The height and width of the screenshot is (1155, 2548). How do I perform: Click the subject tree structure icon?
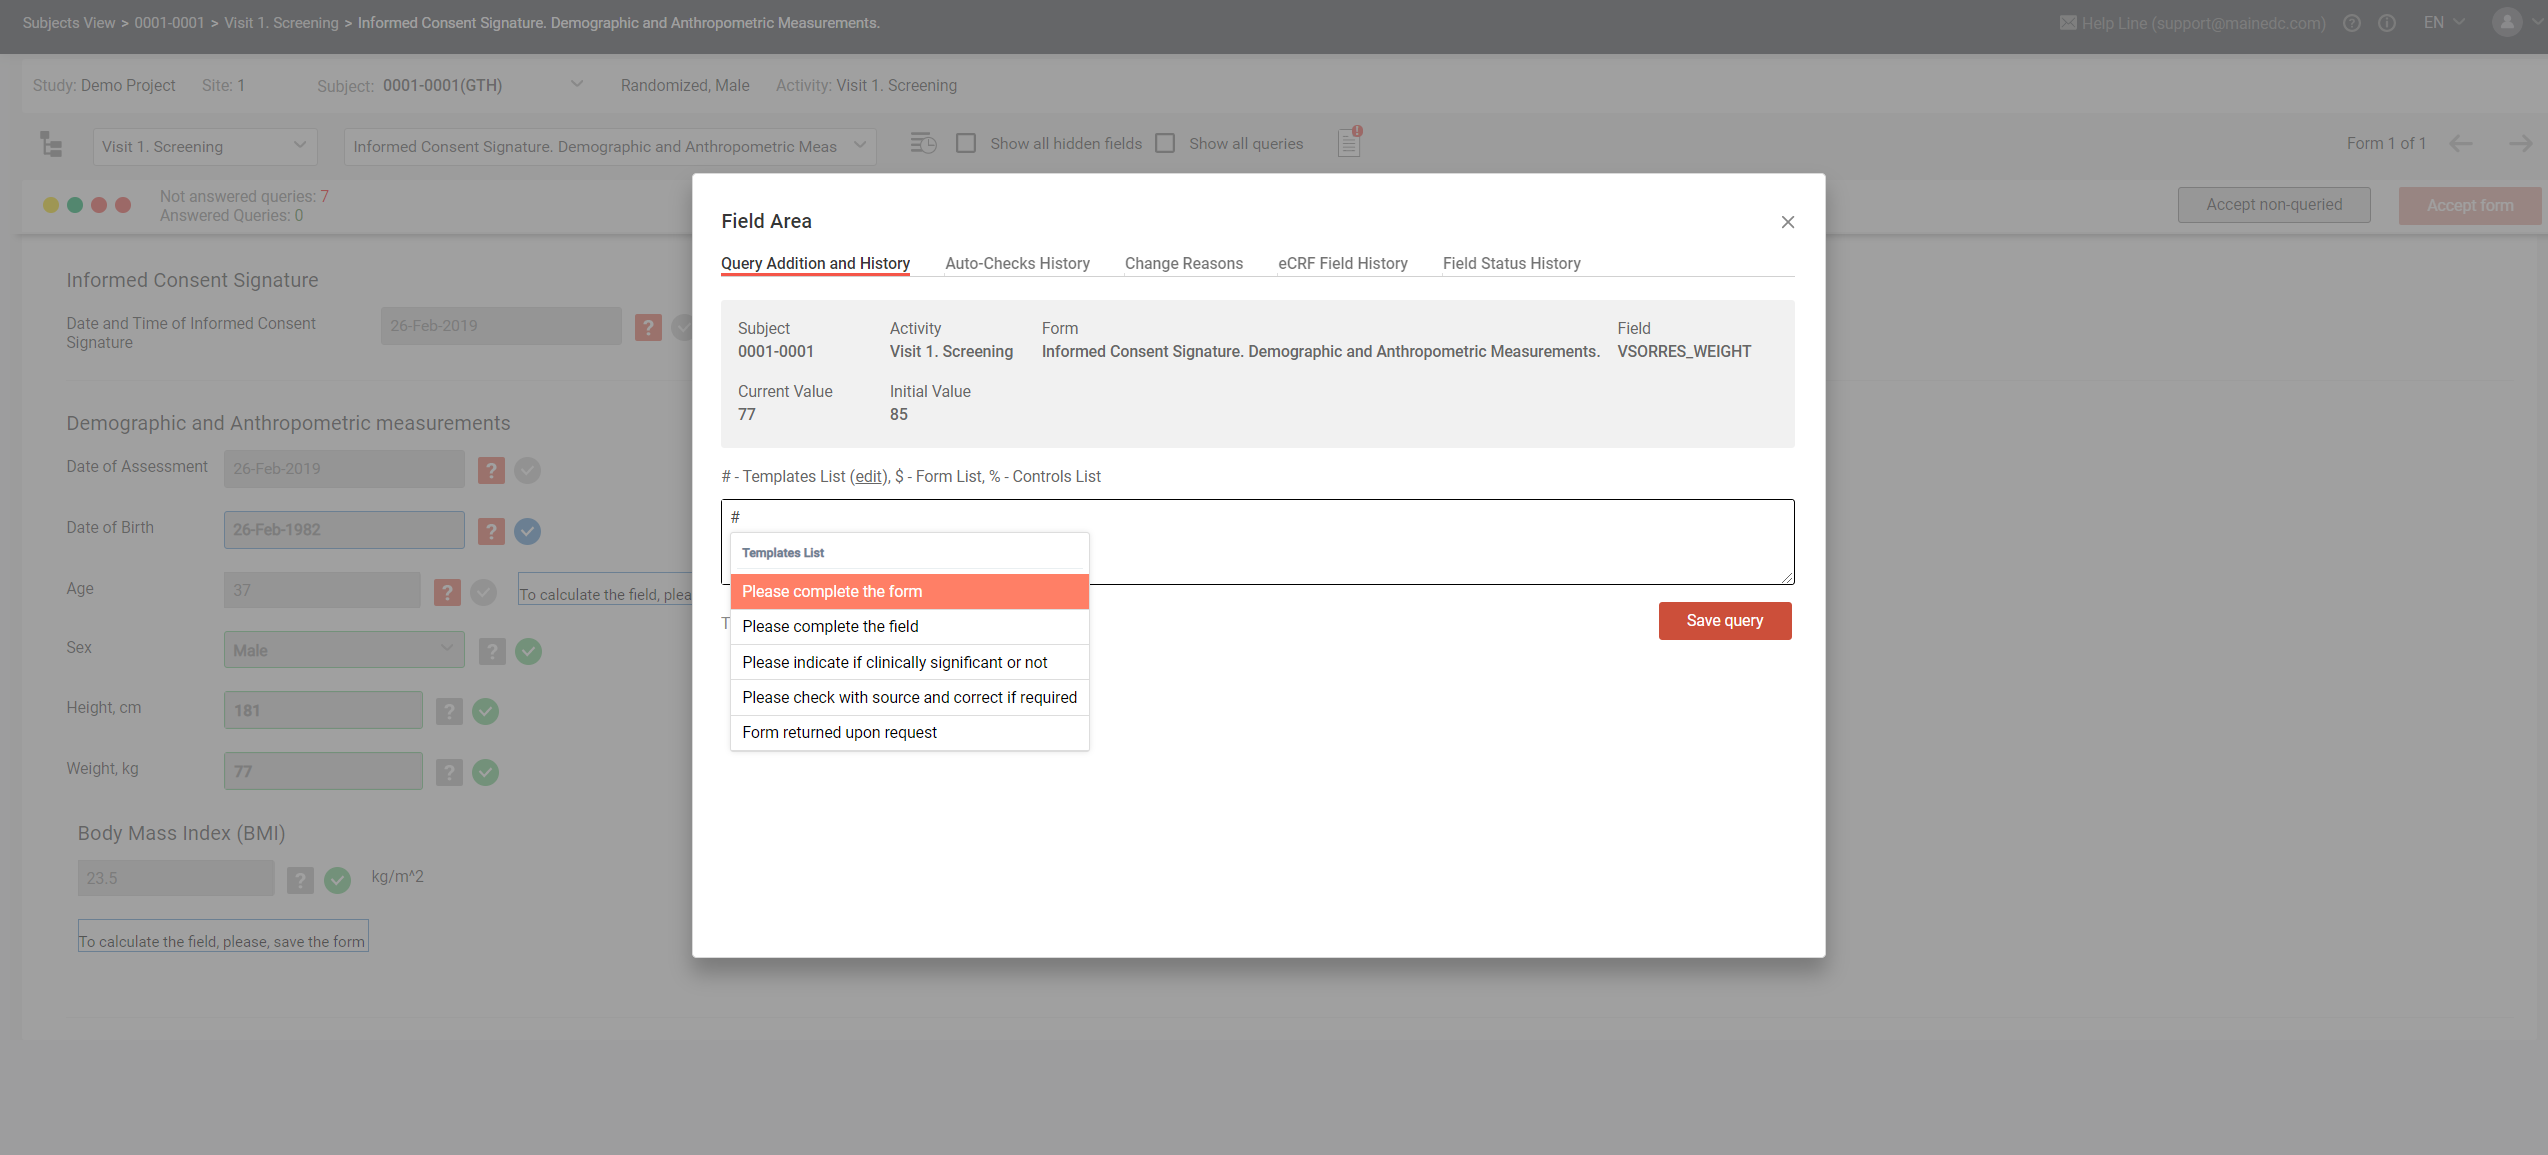50,145
